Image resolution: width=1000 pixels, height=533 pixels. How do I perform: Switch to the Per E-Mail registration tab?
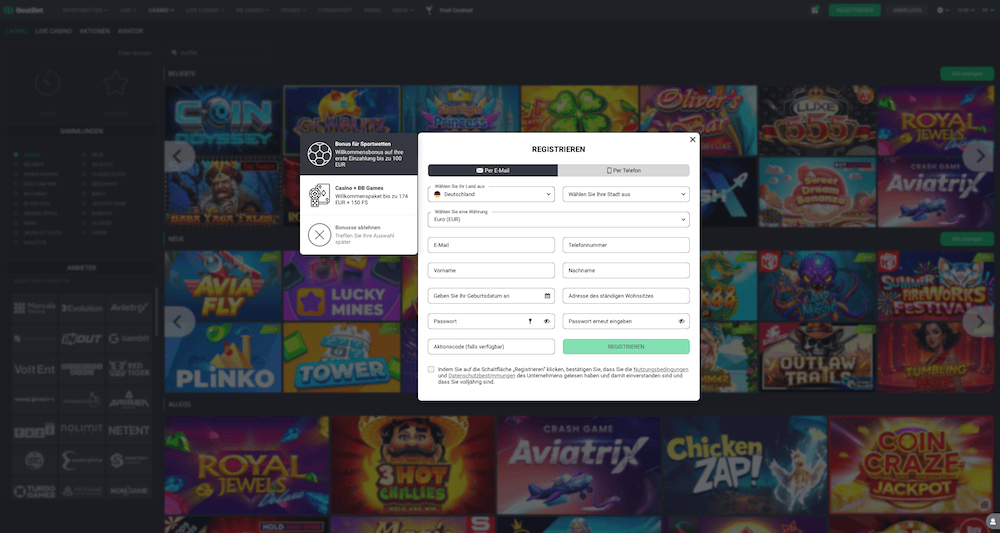493,170
